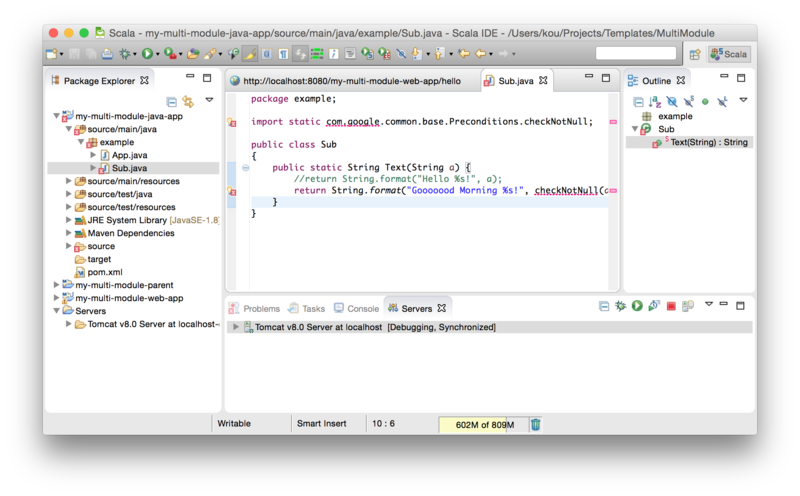
Task: Collapse source/main/java folder
Action: 68,129
